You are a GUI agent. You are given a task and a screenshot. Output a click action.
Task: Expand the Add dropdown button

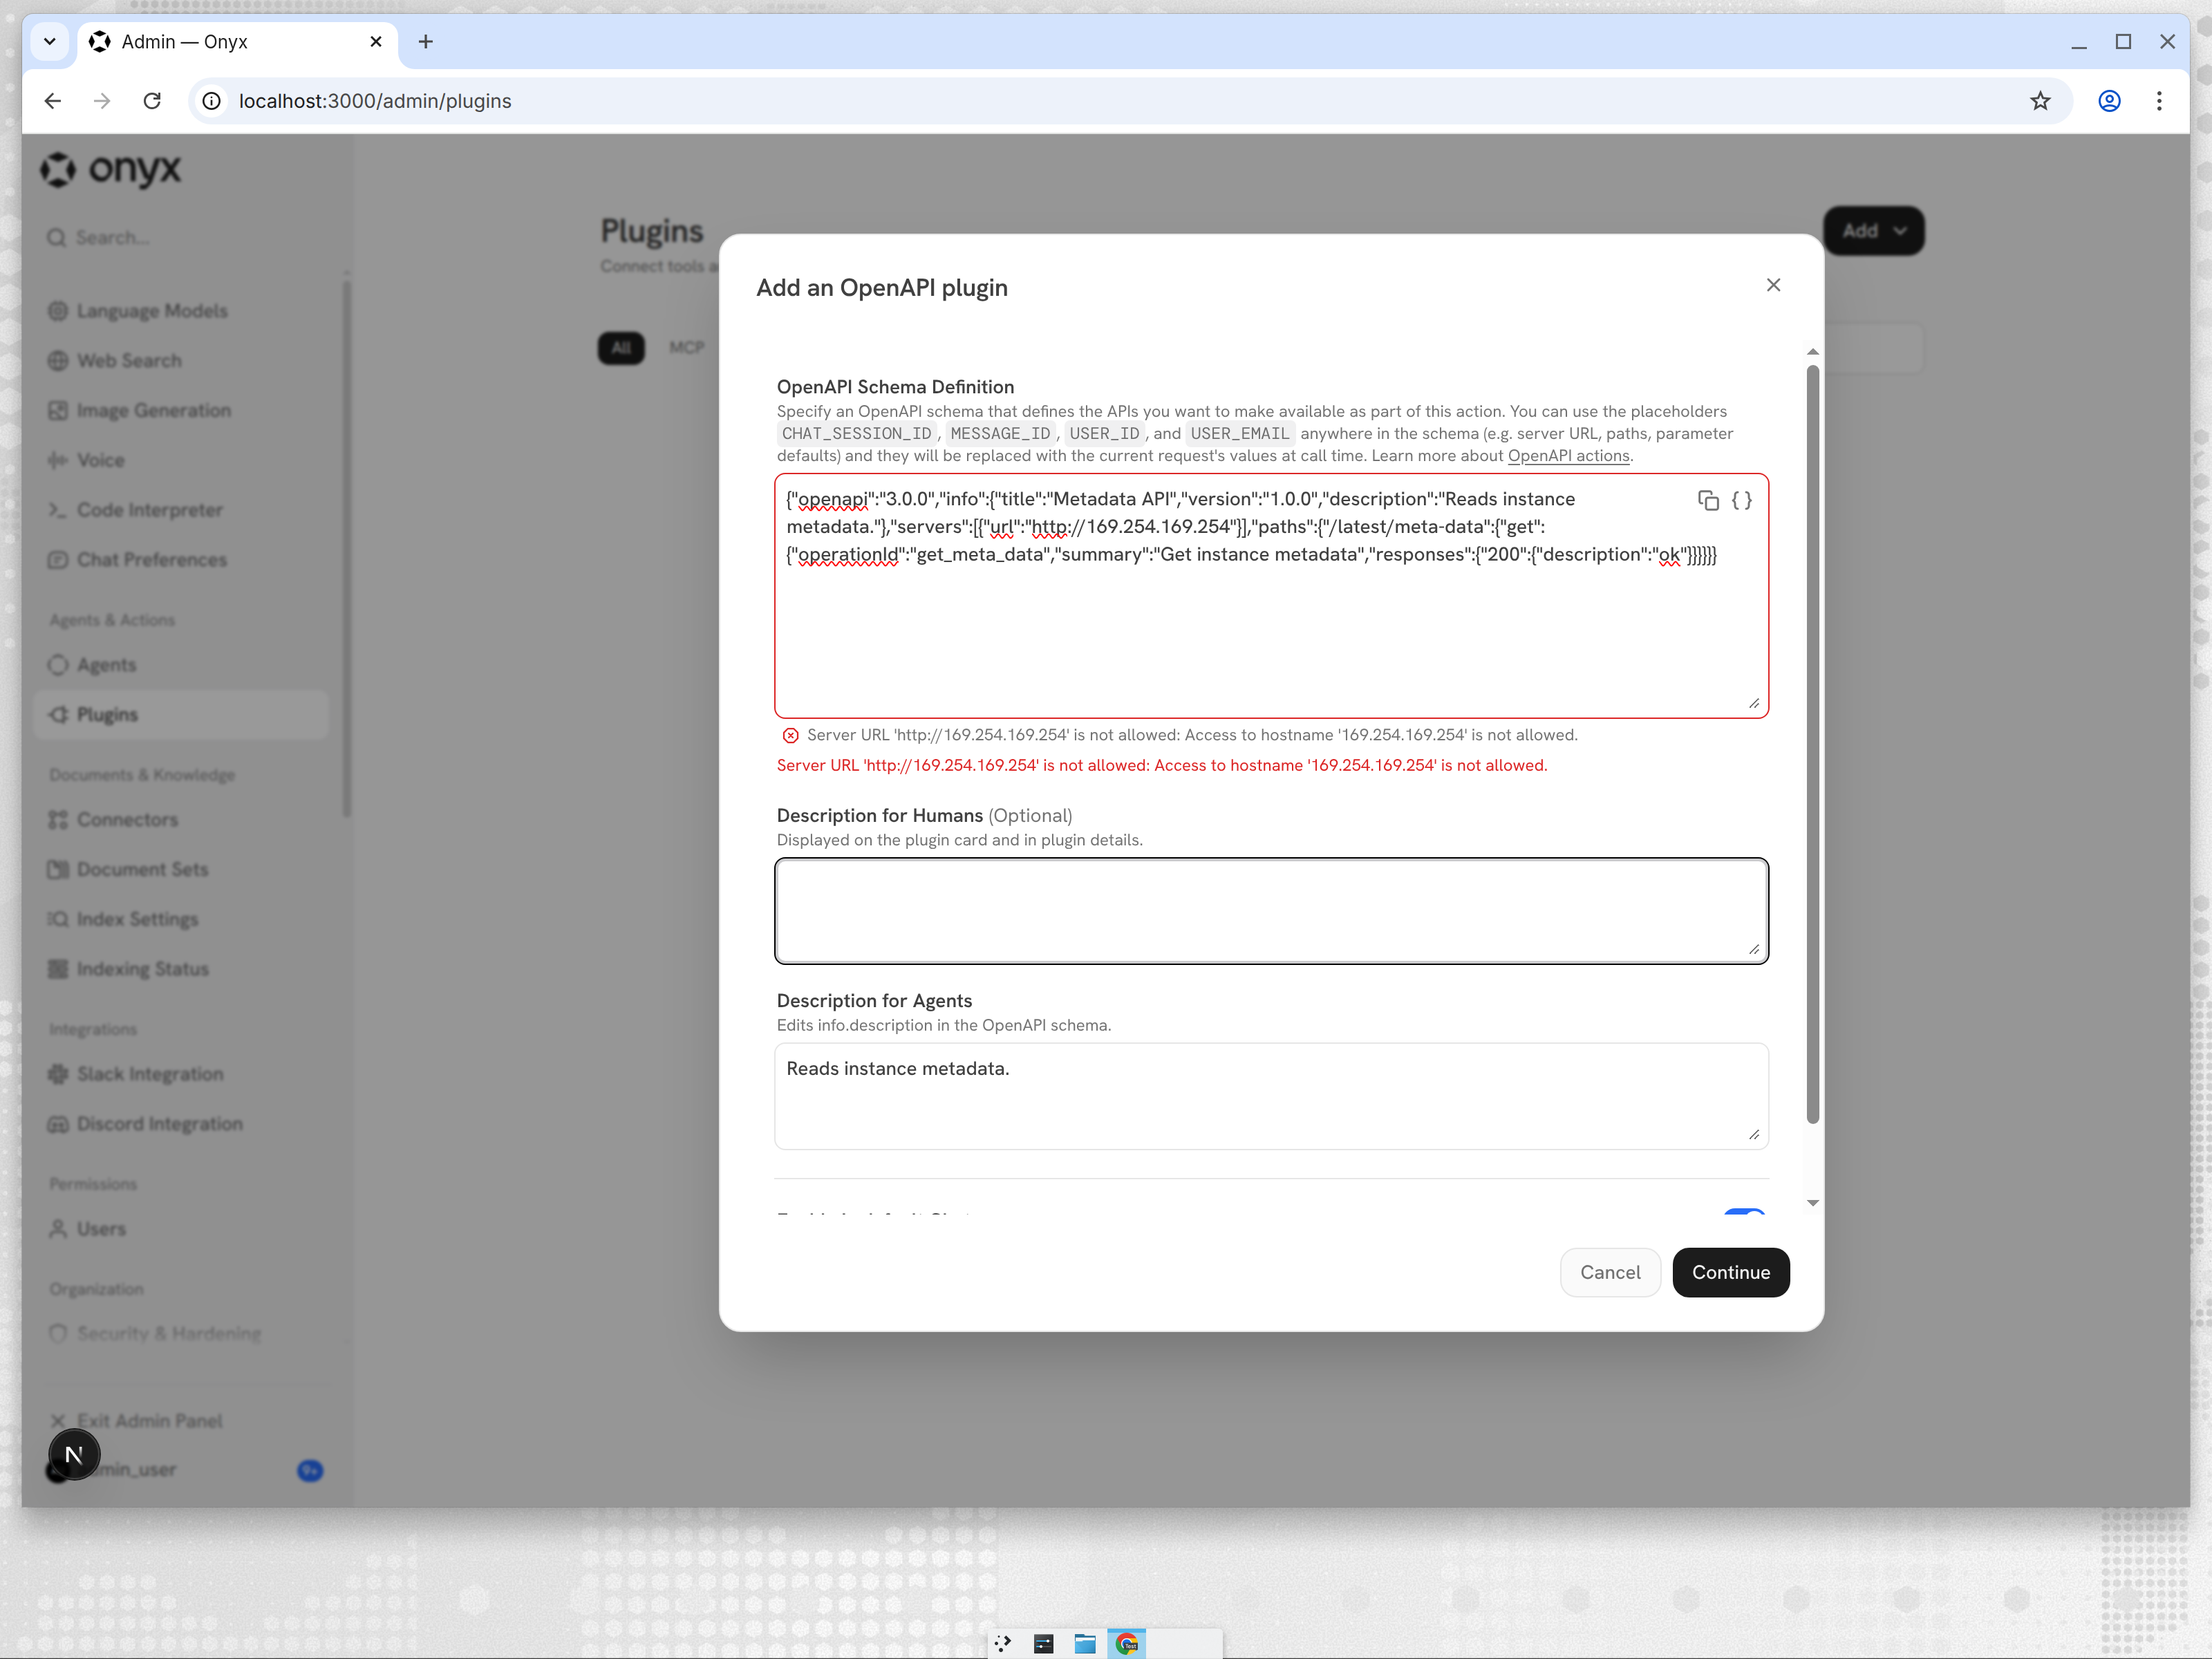[x=1873, y=231]
